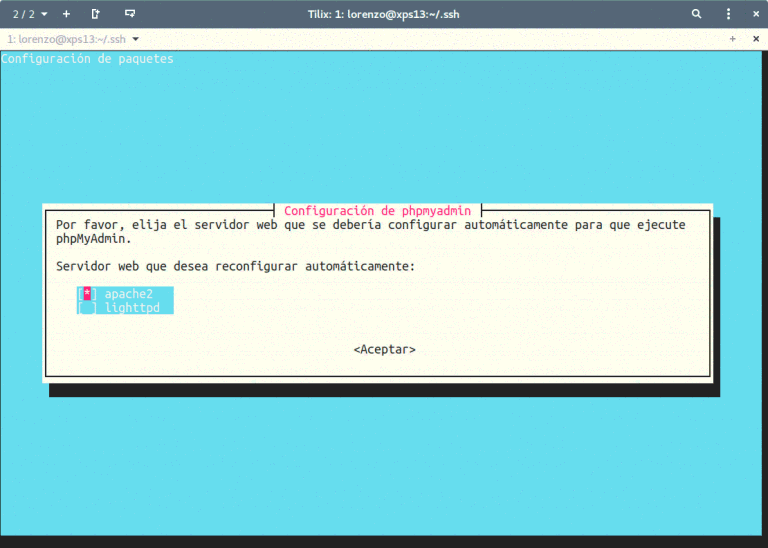Click the Configuración de paquetes header text
768x548 pixels.
[87, 59]
